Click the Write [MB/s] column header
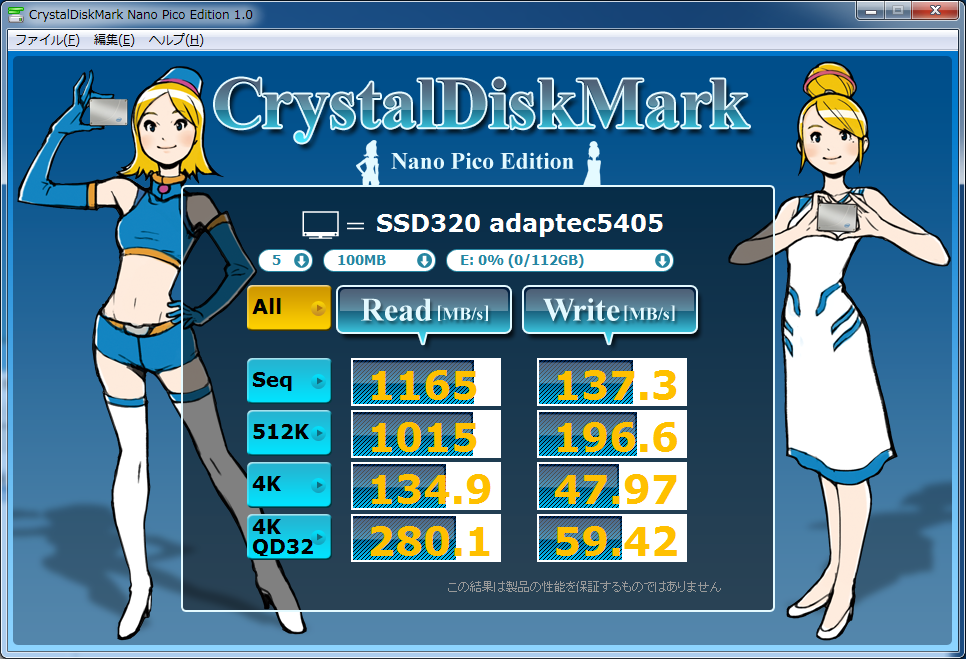Screen dimensions: 966x659 [x=610, y=310]
